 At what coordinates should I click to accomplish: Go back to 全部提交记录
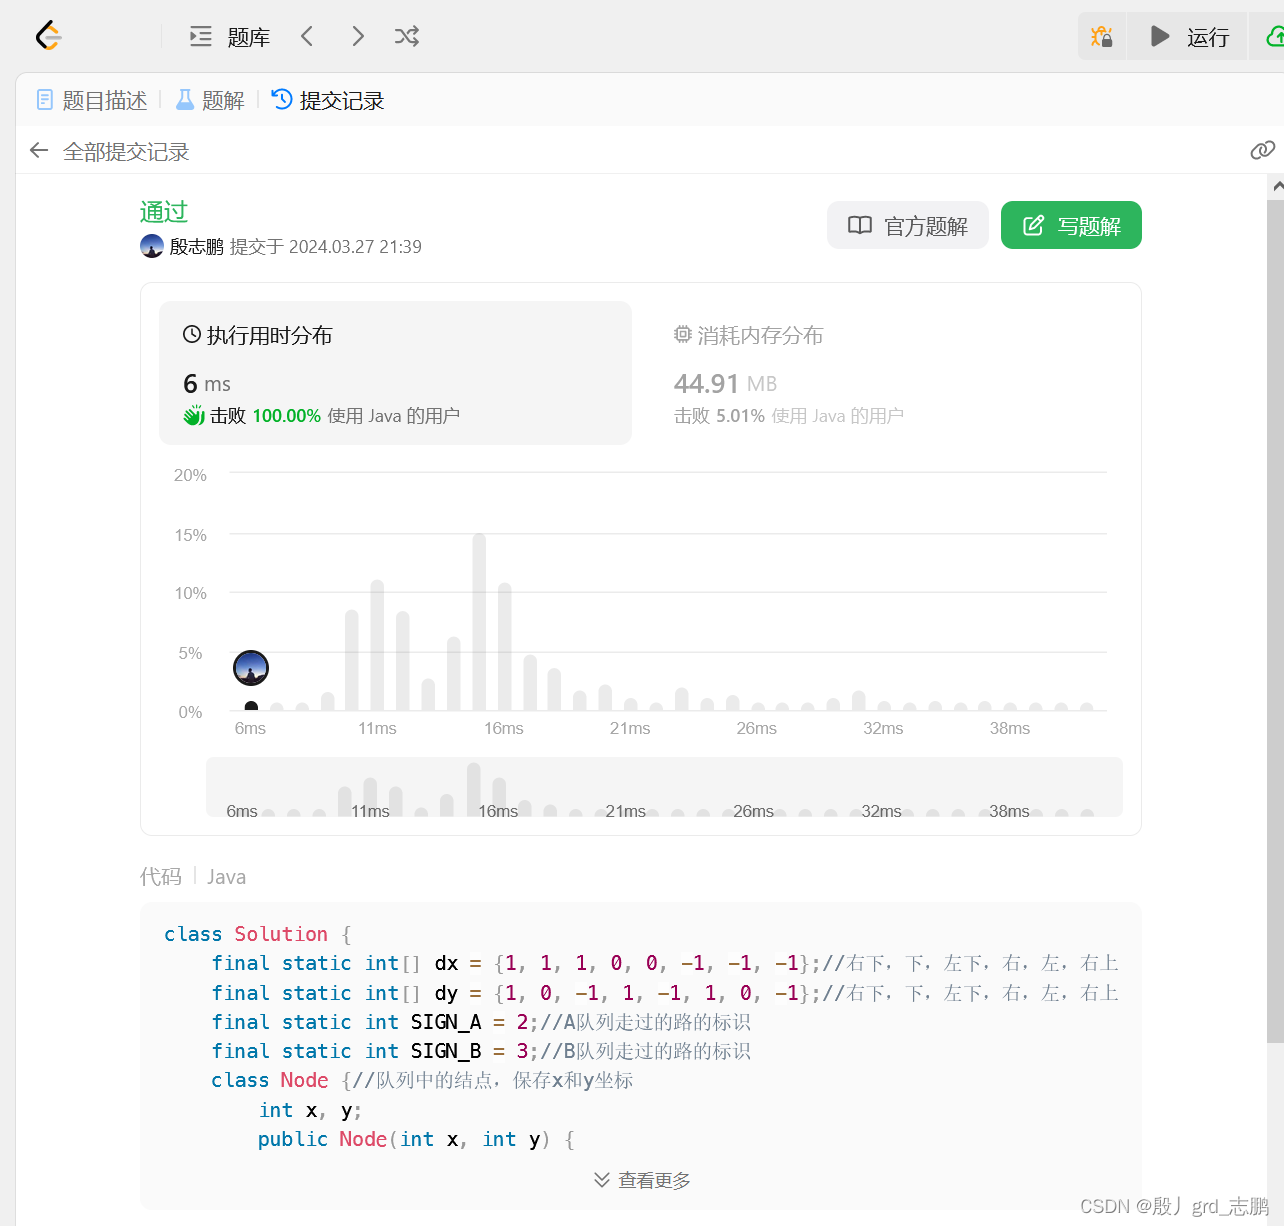(x=109, y=151)
